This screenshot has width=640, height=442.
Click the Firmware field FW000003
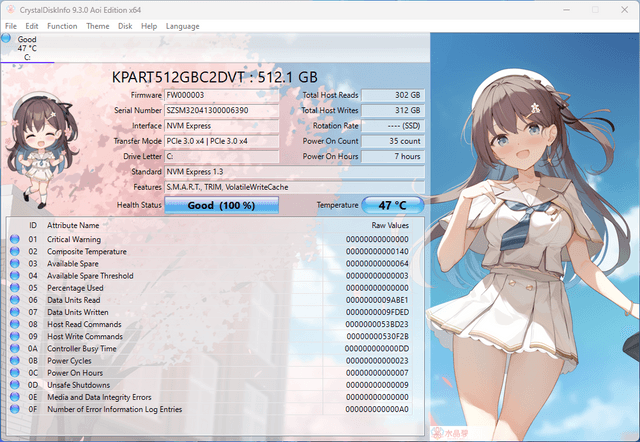(222, 95)
